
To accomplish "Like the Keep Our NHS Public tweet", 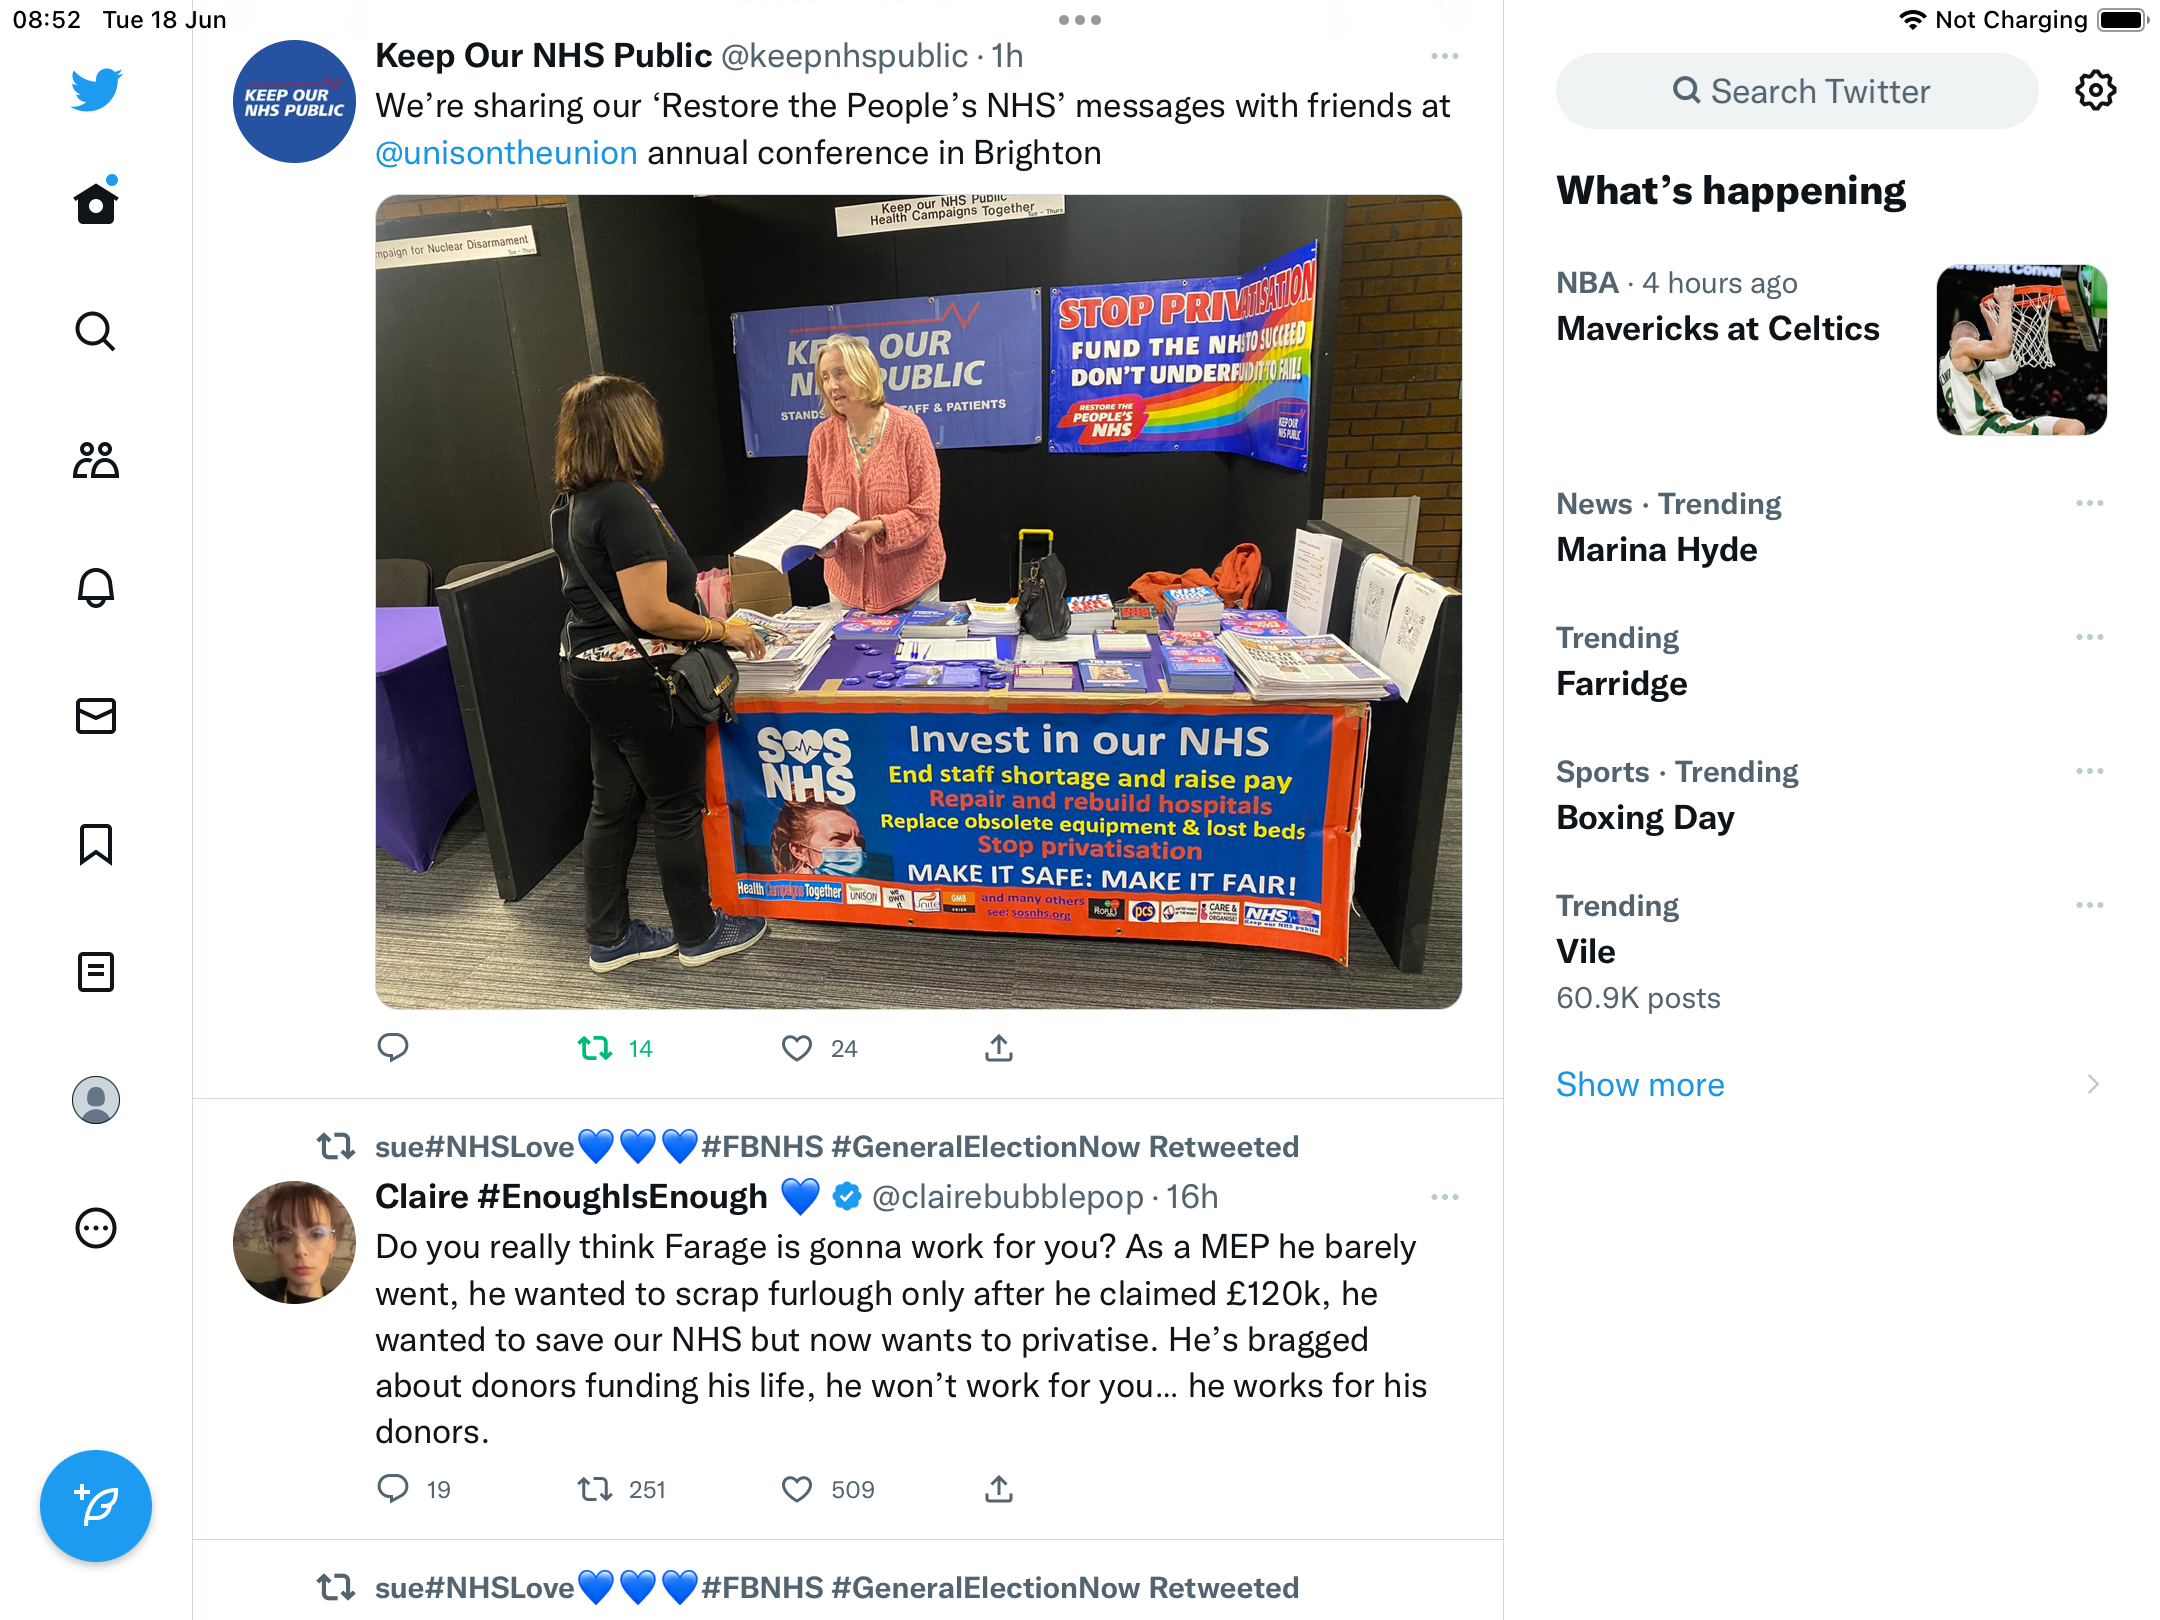I will click(796, 1048).
